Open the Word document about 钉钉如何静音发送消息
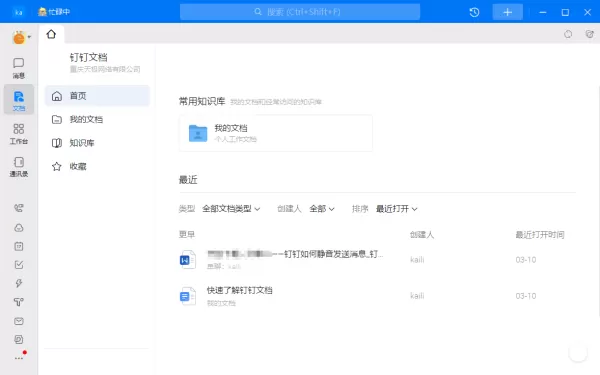 pyautogui.click(x=295, y=254)
